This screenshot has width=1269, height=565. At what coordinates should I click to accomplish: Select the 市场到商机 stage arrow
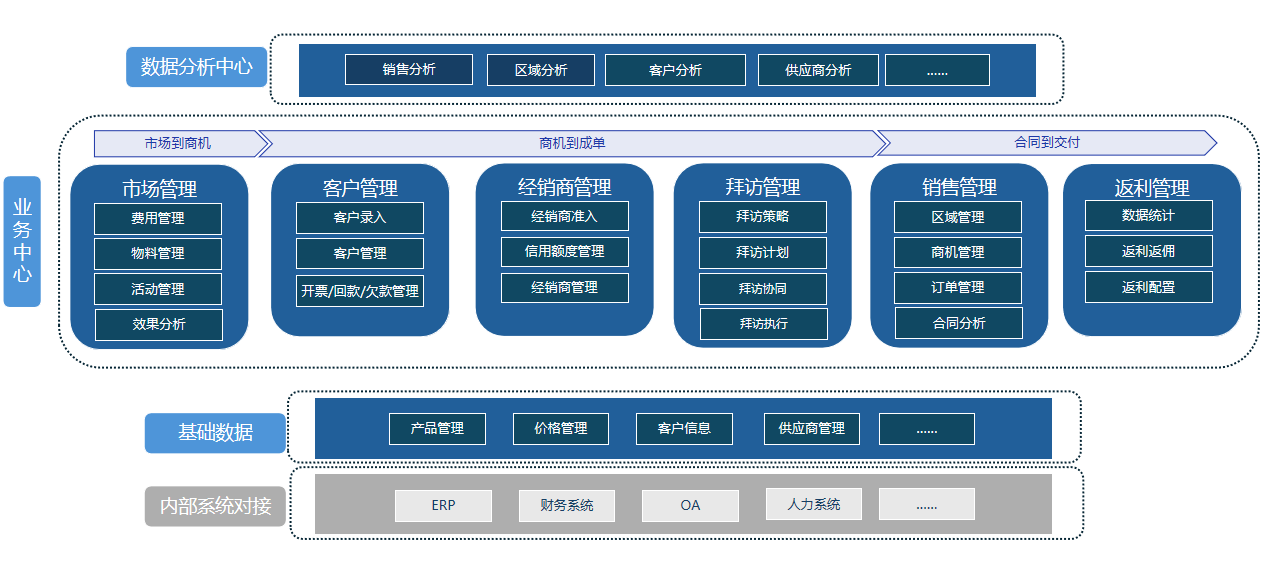[178, 143]
